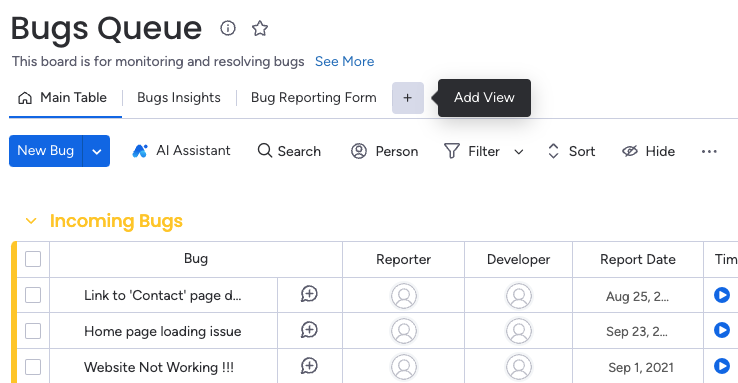Assign developer for Website Not Working row
The width and height of the screenshot is (738, 383).
(x=519, y=367)
